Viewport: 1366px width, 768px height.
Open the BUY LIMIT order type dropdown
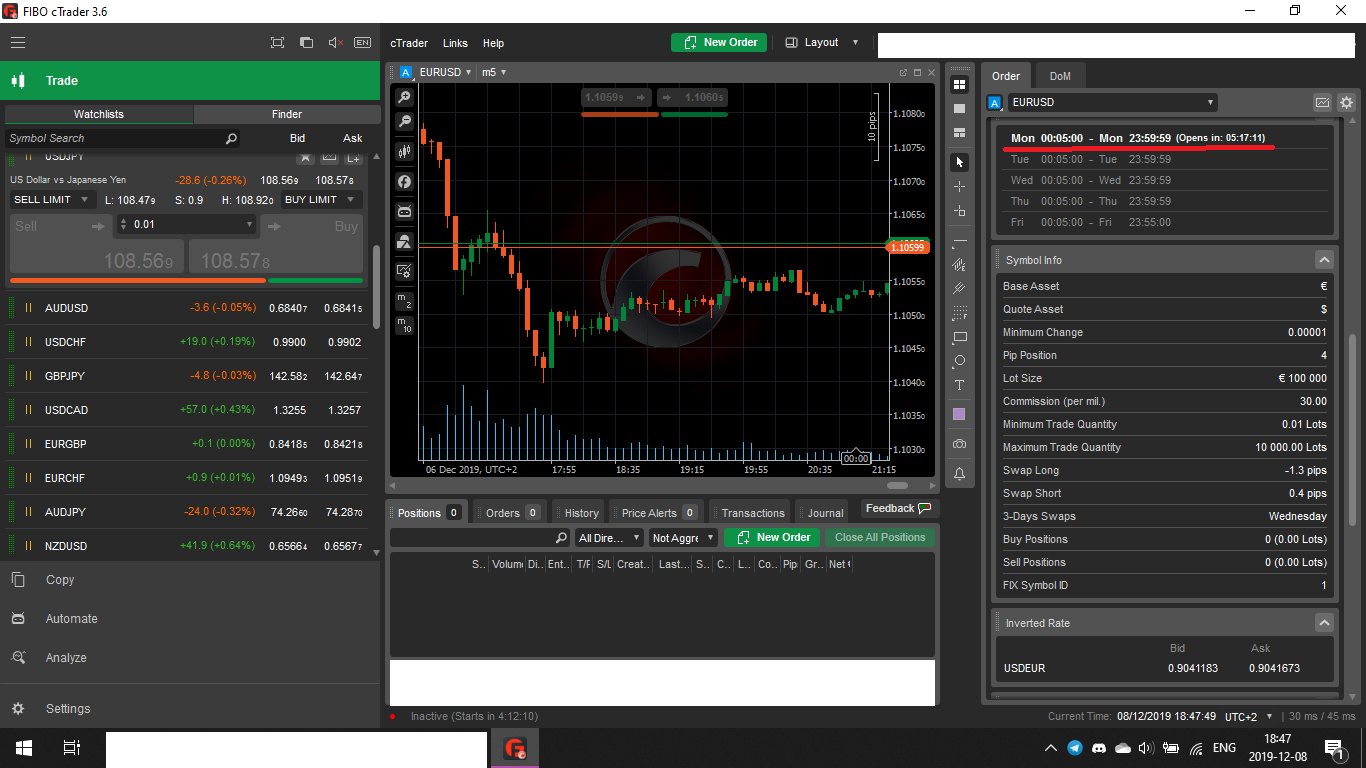[322, 200]
